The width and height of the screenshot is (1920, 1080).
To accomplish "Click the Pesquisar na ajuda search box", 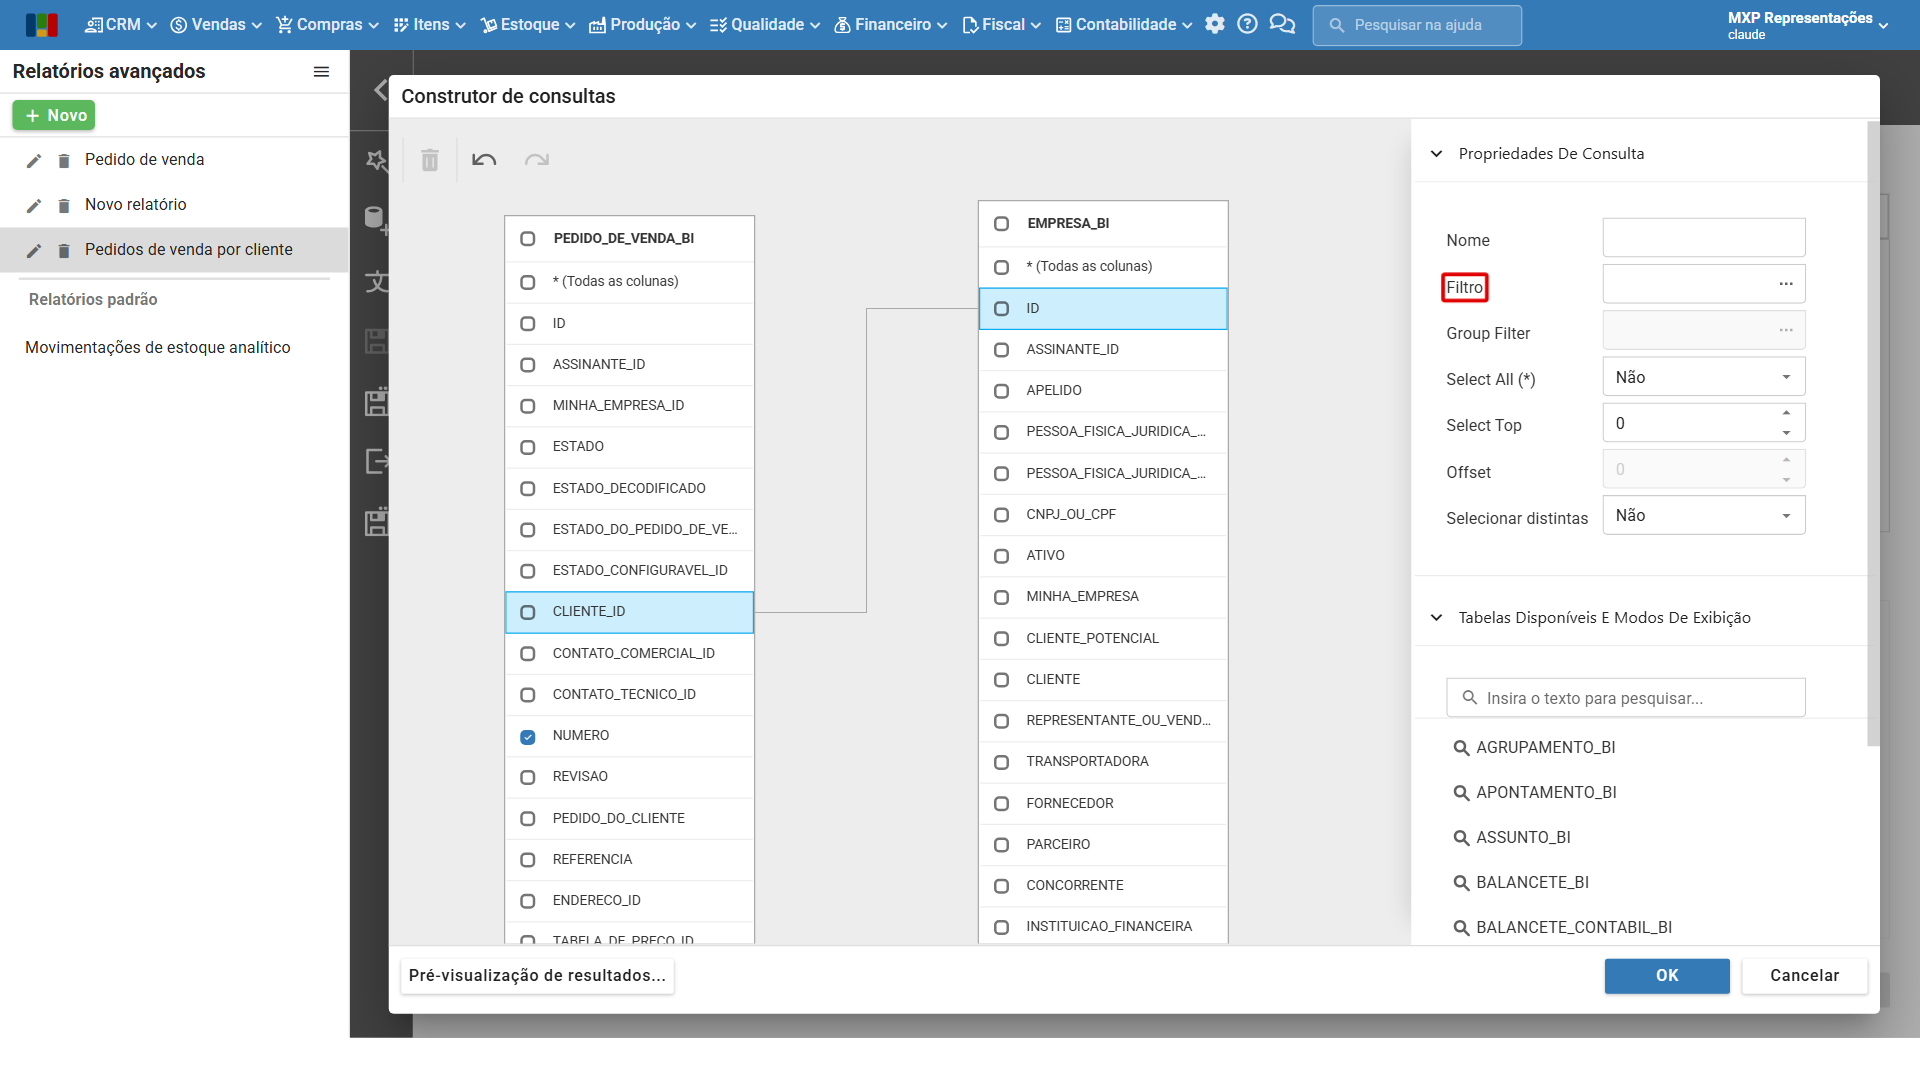I will [1417, 25].
